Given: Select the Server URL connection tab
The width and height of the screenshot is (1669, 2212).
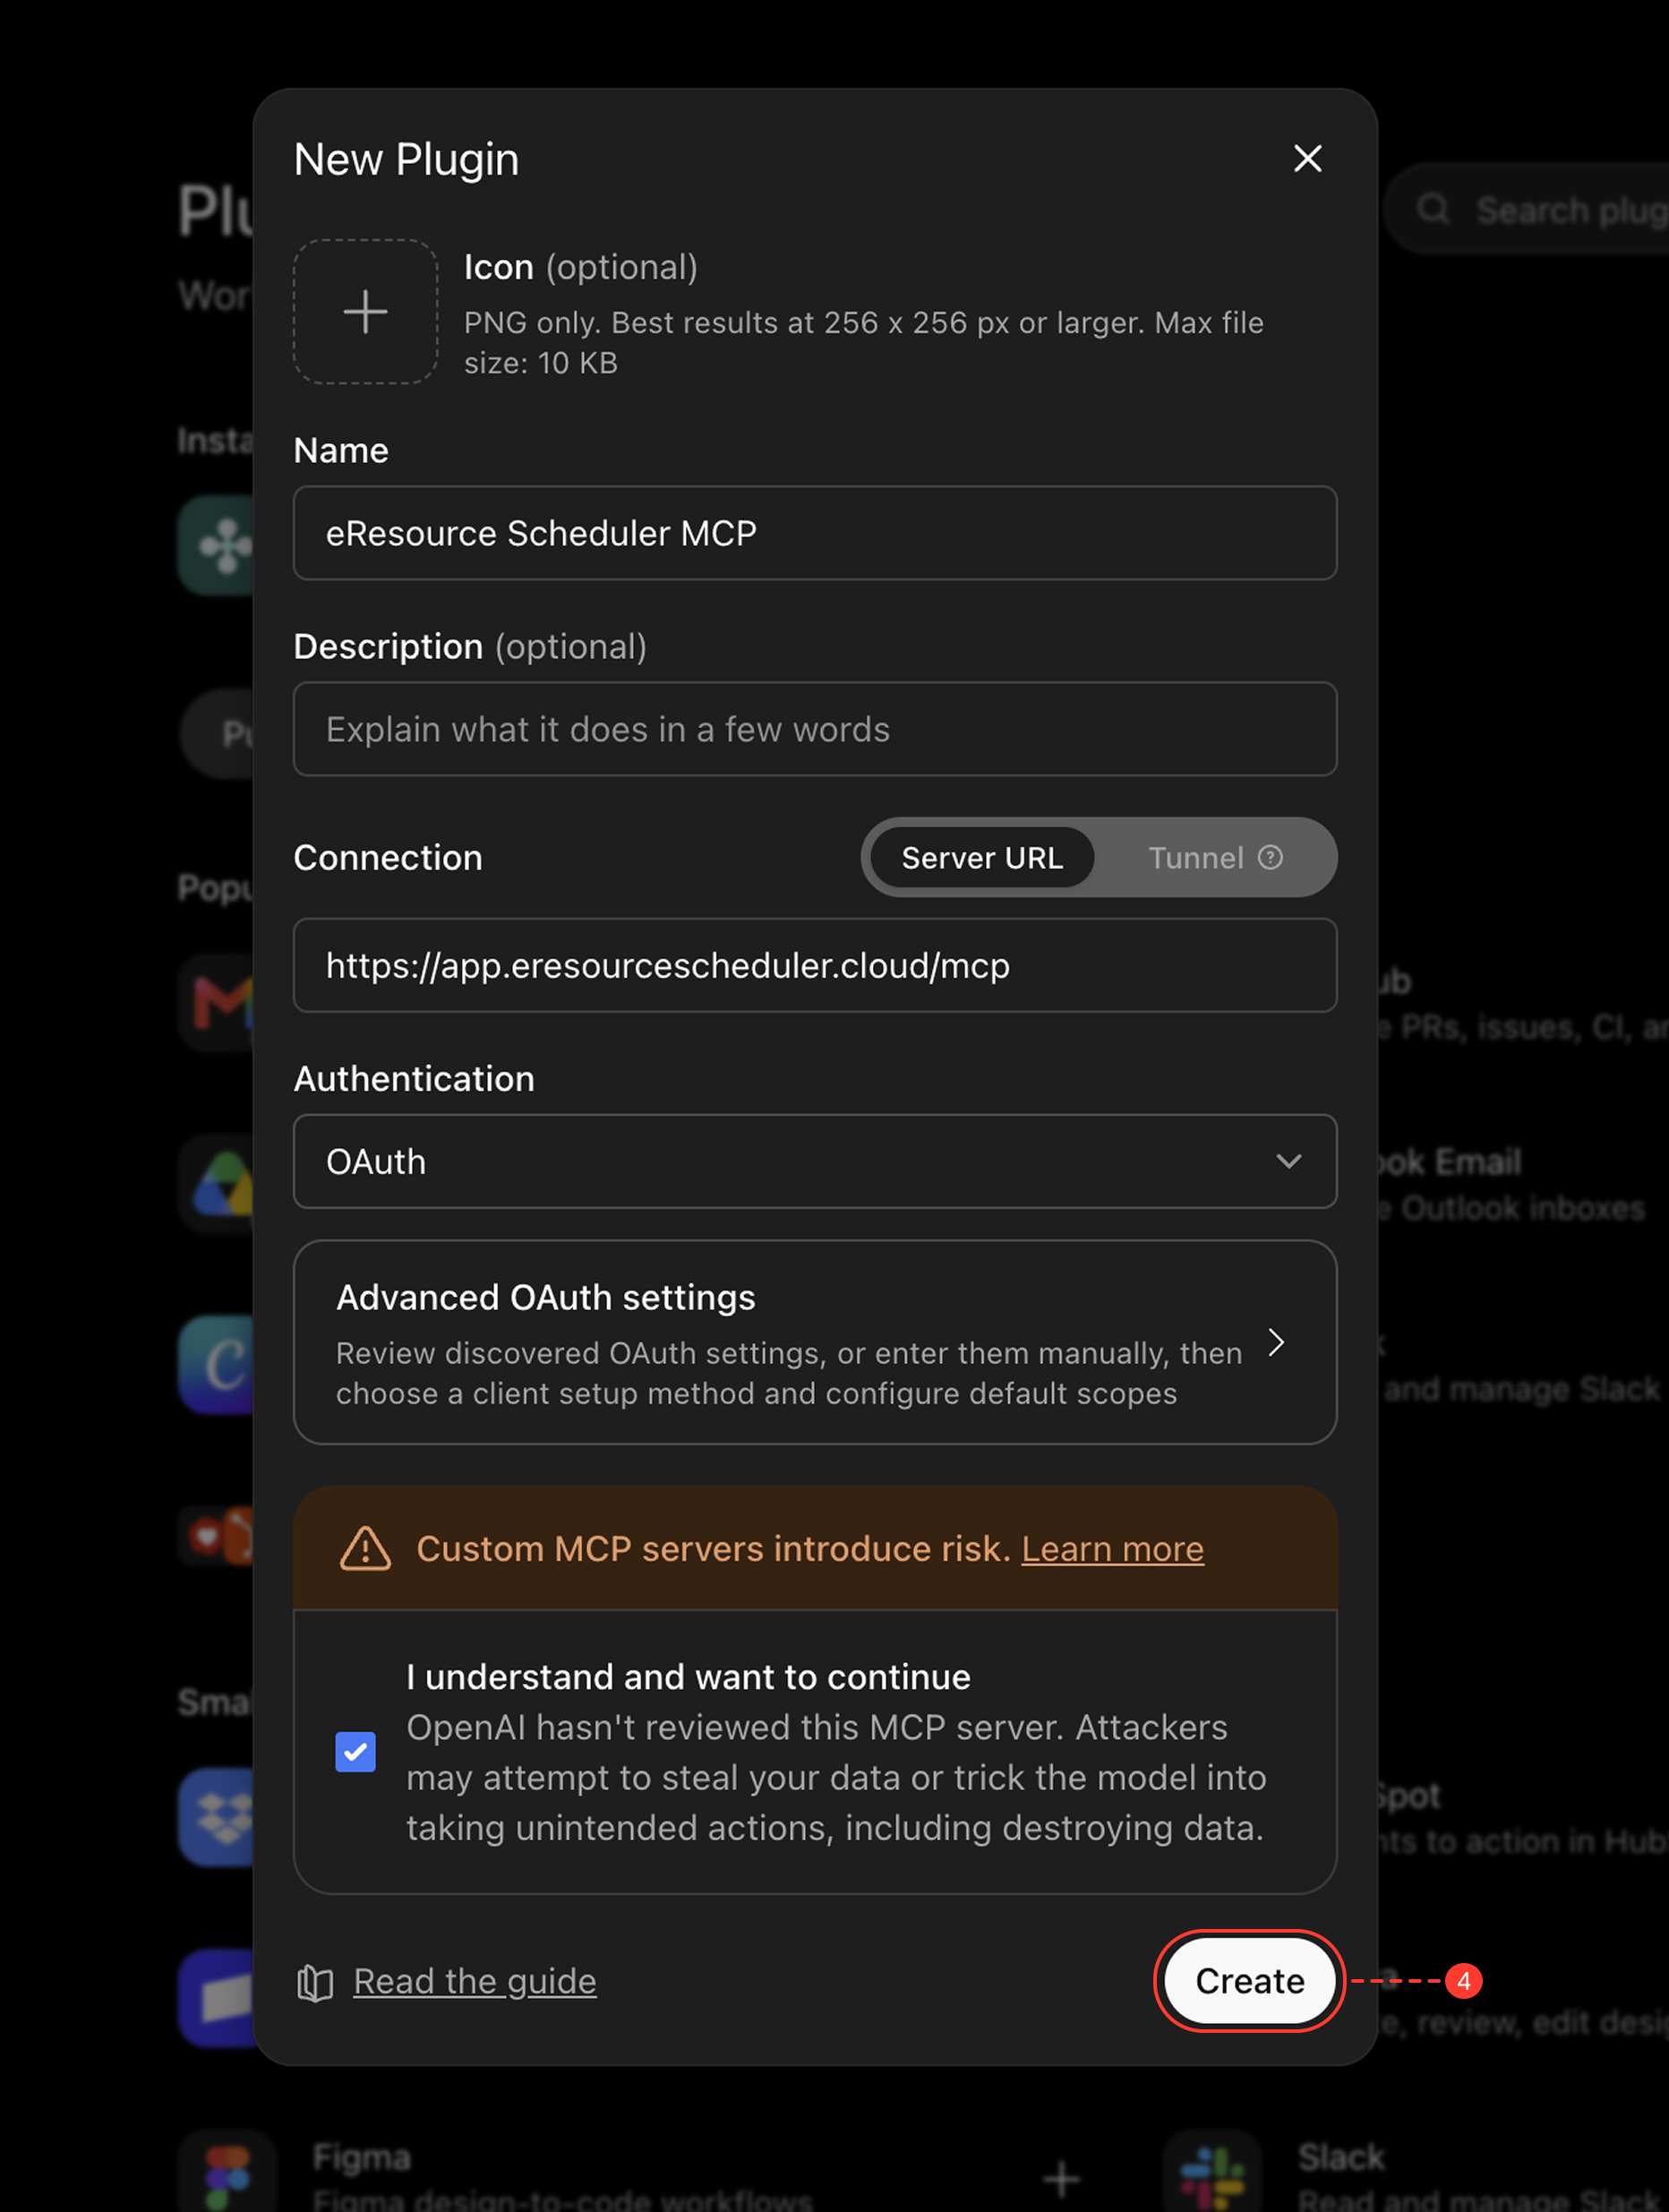Looking at the screenshot, I should pos(981,857).
